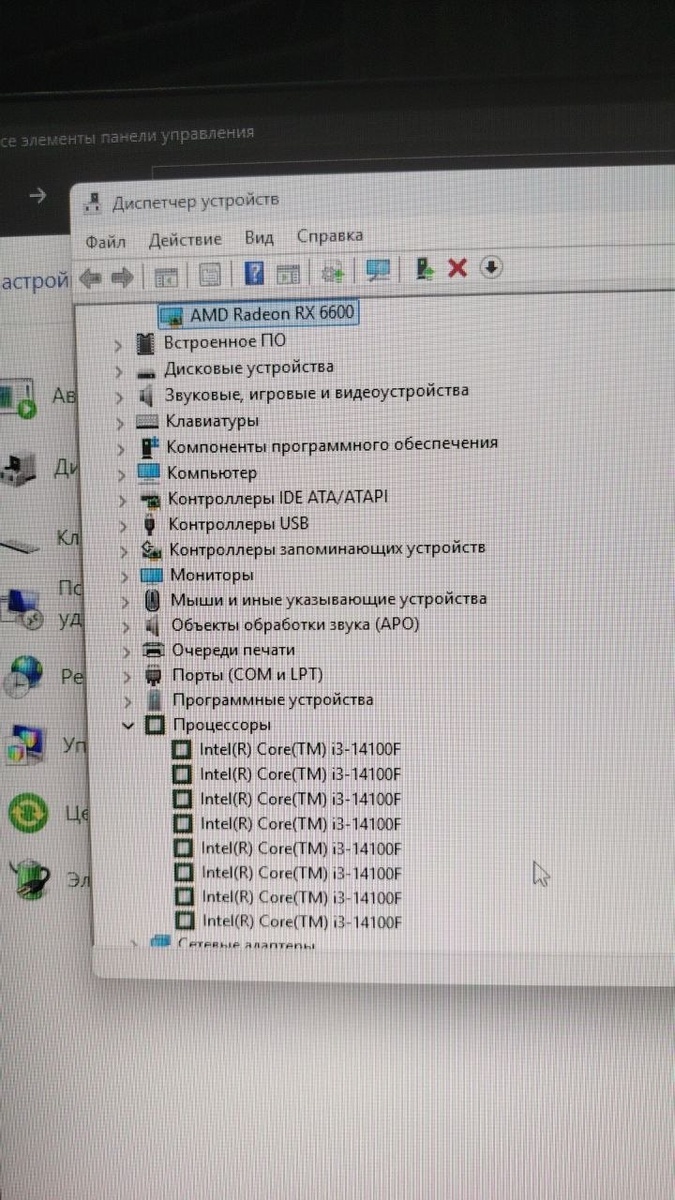Toggle the show/hide action pane toolbar icon
The image size is (675, 1200).
click(288, 273)
